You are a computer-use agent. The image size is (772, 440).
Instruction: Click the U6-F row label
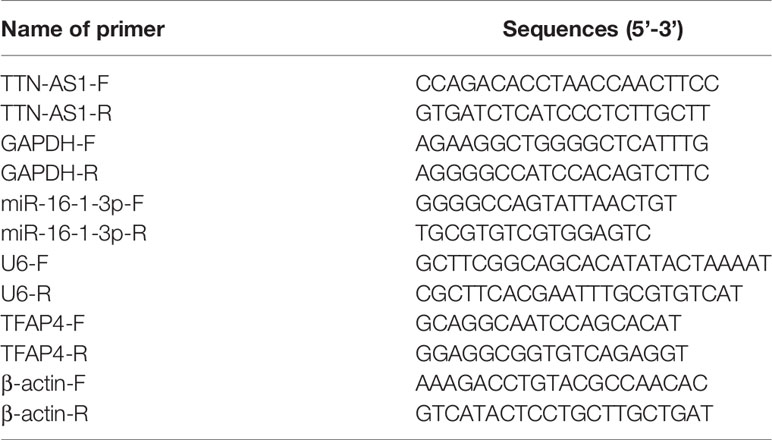pos(25,263)
